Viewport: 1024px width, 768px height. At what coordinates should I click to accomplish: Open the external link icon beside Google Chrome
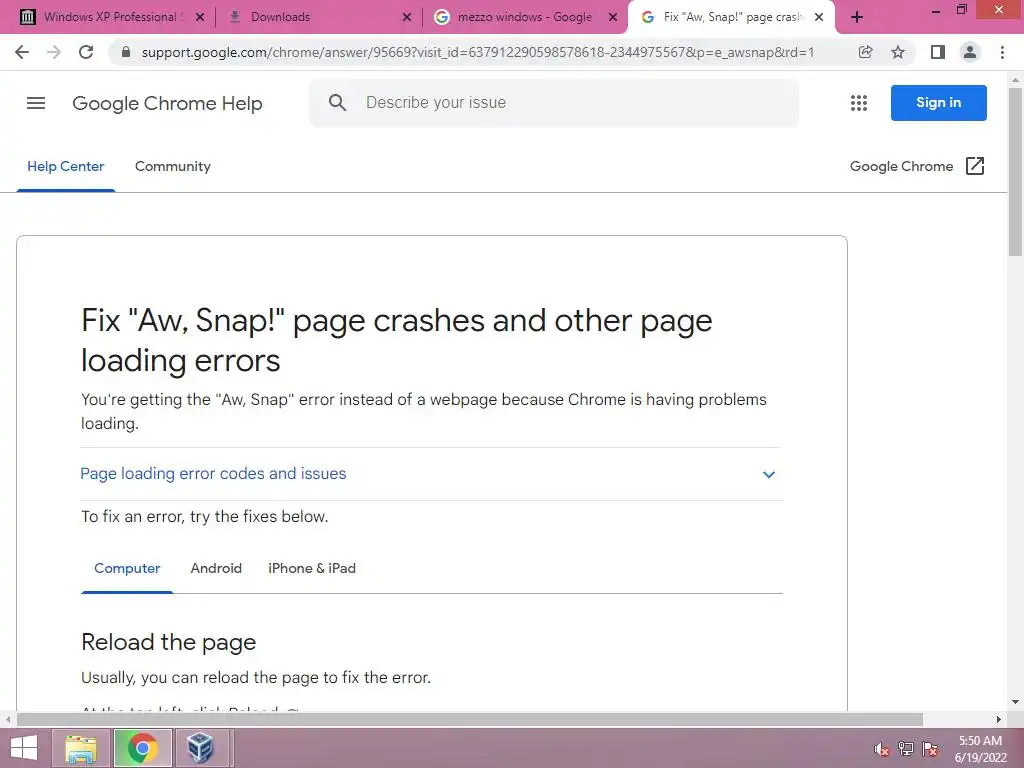click(974, 166)
